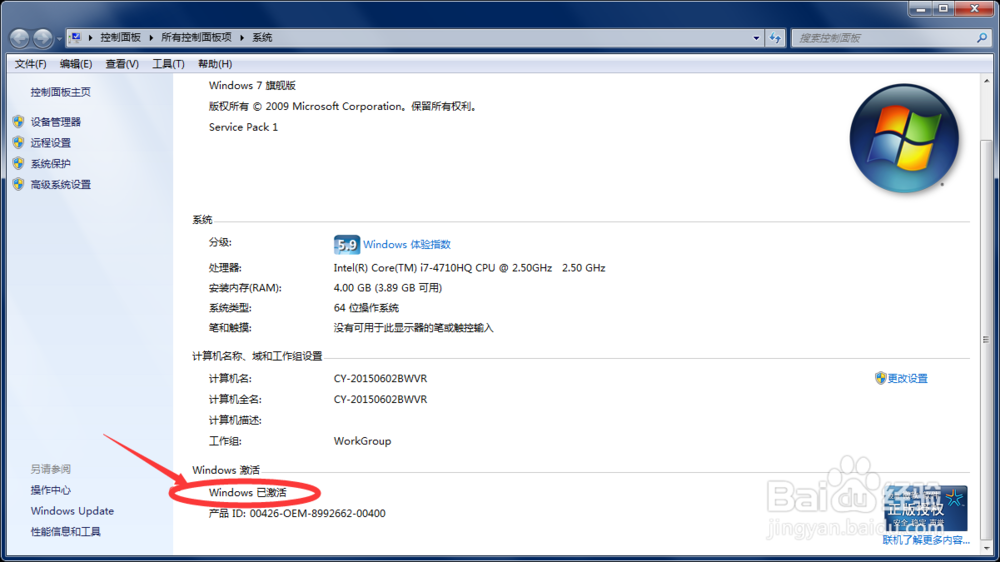Viewport: 1000px width, 562px height.
Task: Click the scrollbar down arrow
Action: (x=987, y=549)
